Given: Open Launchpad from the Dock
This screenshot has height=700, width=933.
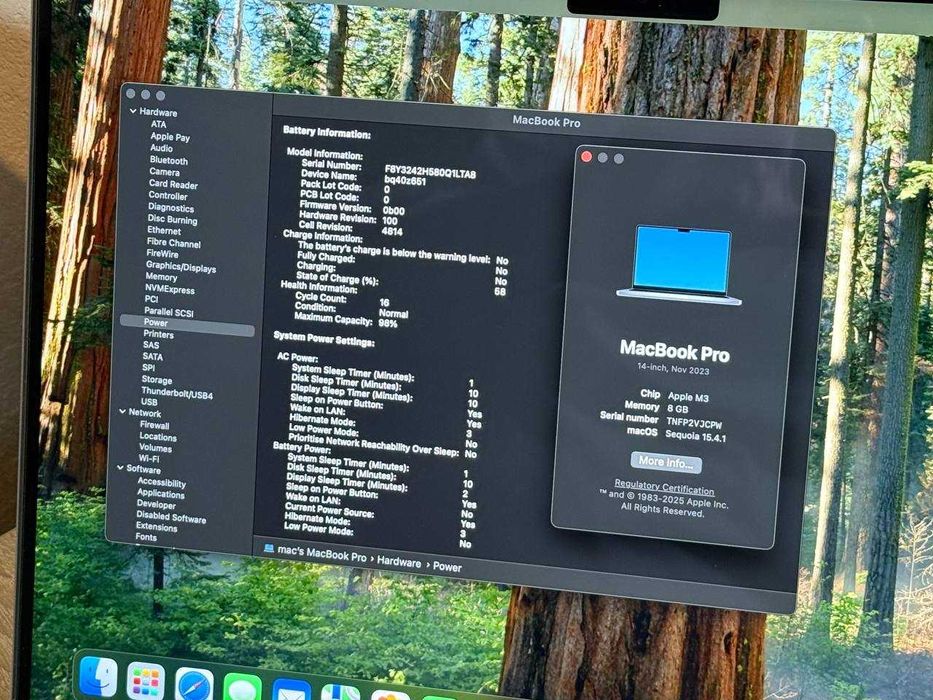Looking at the screenshot, I should (x=146, y=681).
